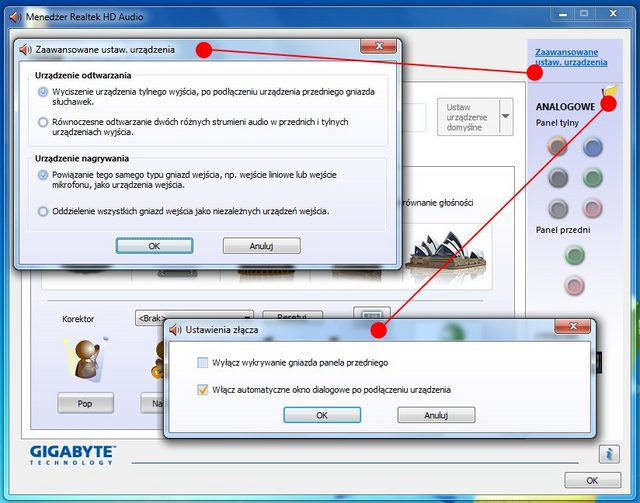Click the pink front panel jack
The width and height of the screenshot is (640, 503).
tap(575, 286)
